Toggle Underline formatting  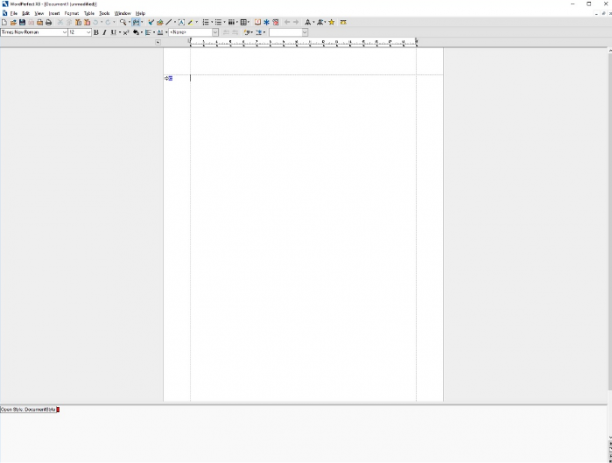(x=113, y=32)
